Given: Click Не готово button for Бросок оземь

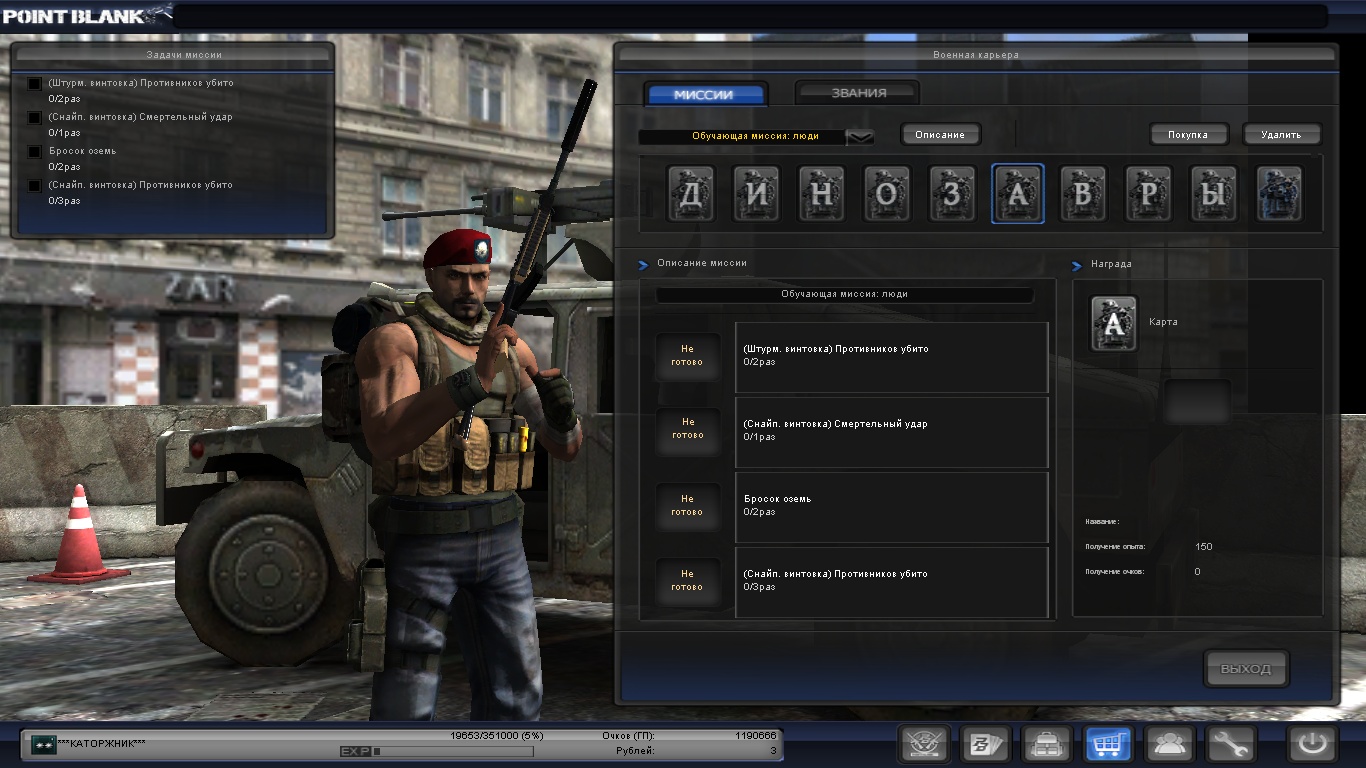Looking at the screenshot, I should coord(687,505).
